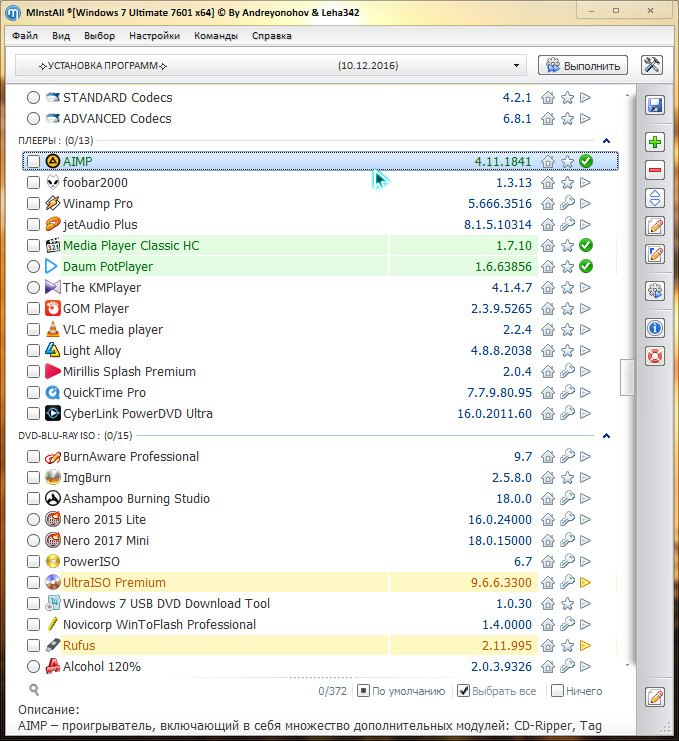679x741 pixels.
Task: Click the blue info icon in sidebar
Action: [655, 328]
